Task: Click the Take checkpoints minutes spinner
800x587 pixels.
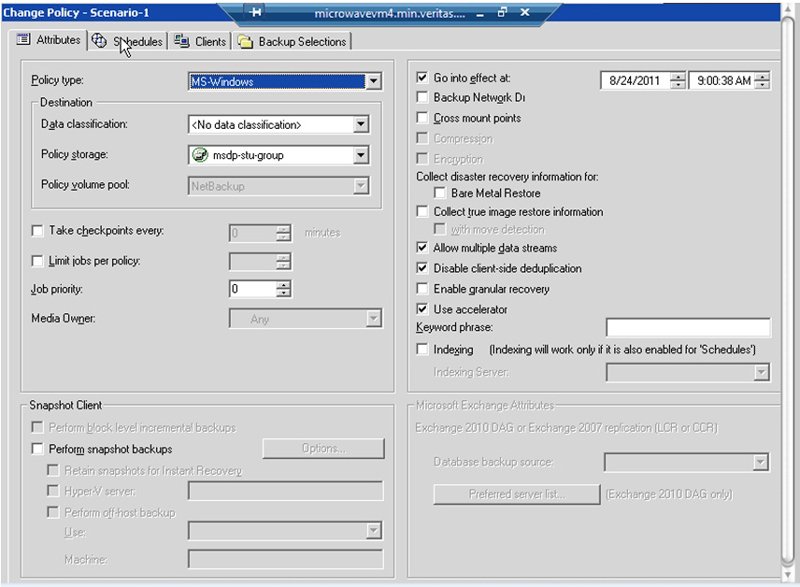Action: (x=284, y=233)
